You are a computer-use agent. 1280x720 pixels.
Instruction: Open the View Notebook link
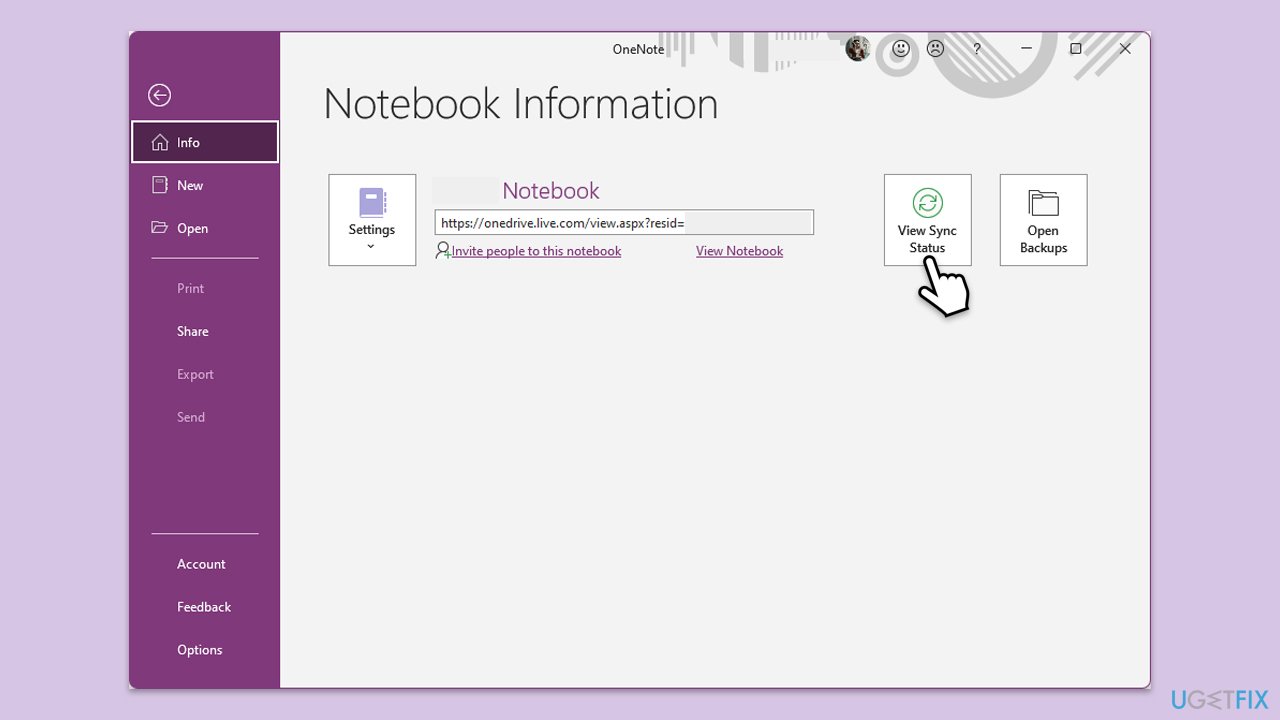point(739,251)
